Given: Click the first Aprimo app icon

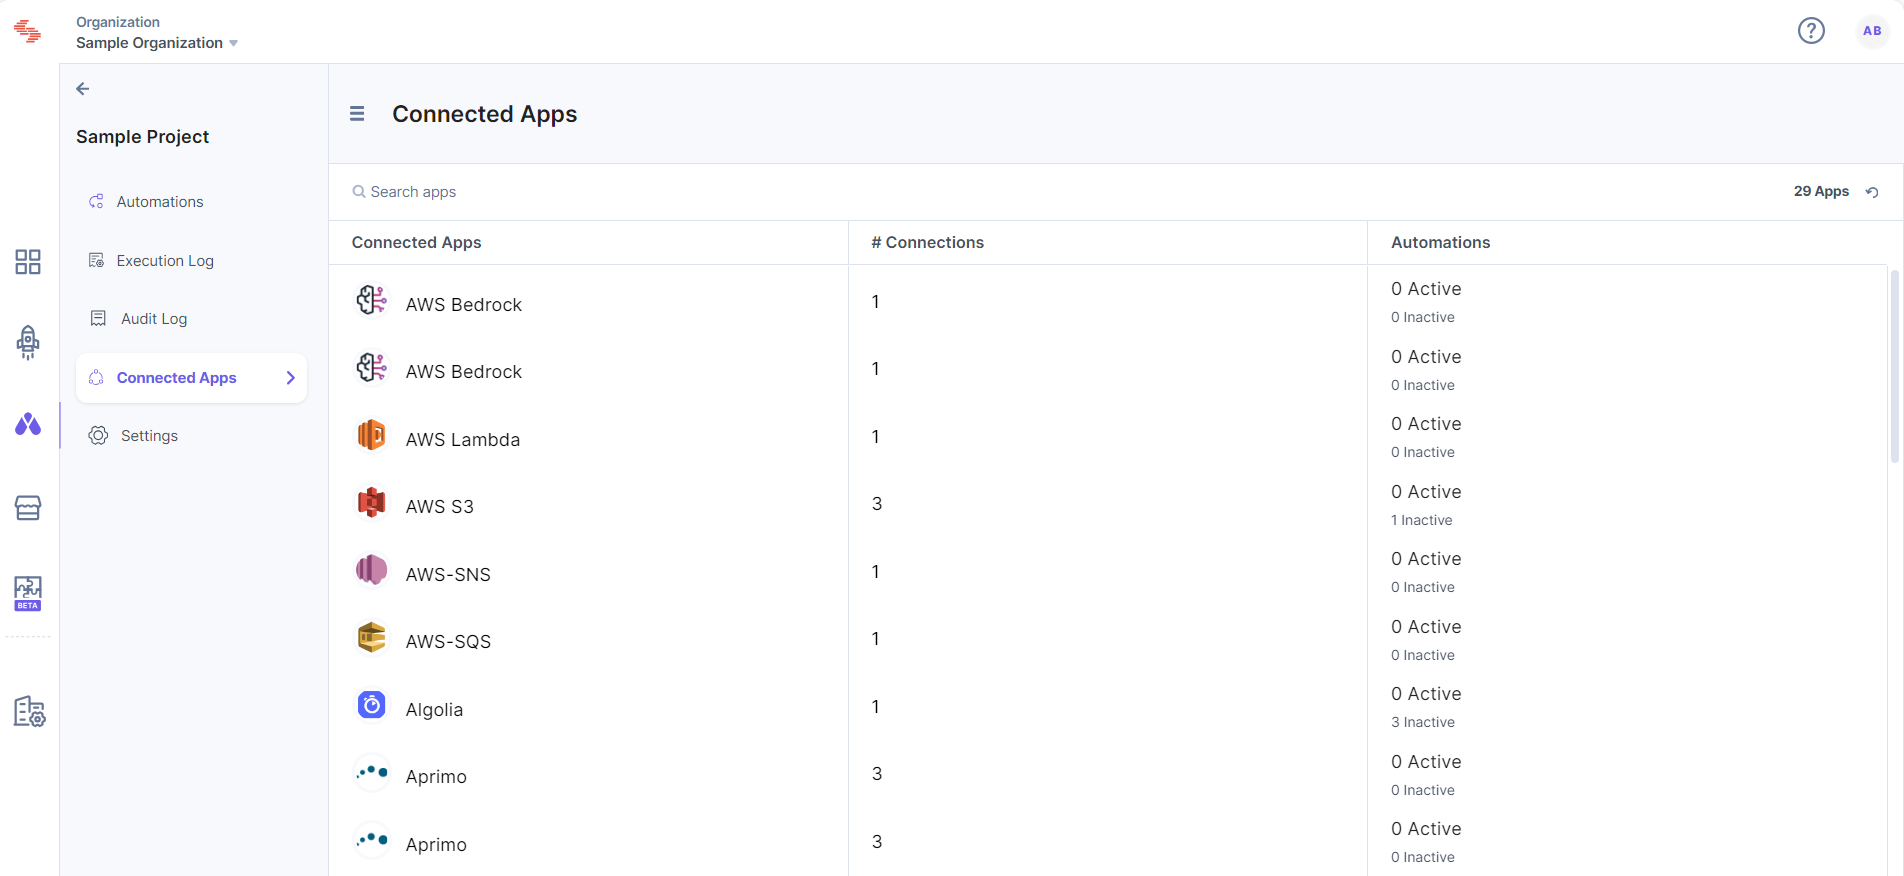Looking at the screenshot, I should [x=372, y=772].
